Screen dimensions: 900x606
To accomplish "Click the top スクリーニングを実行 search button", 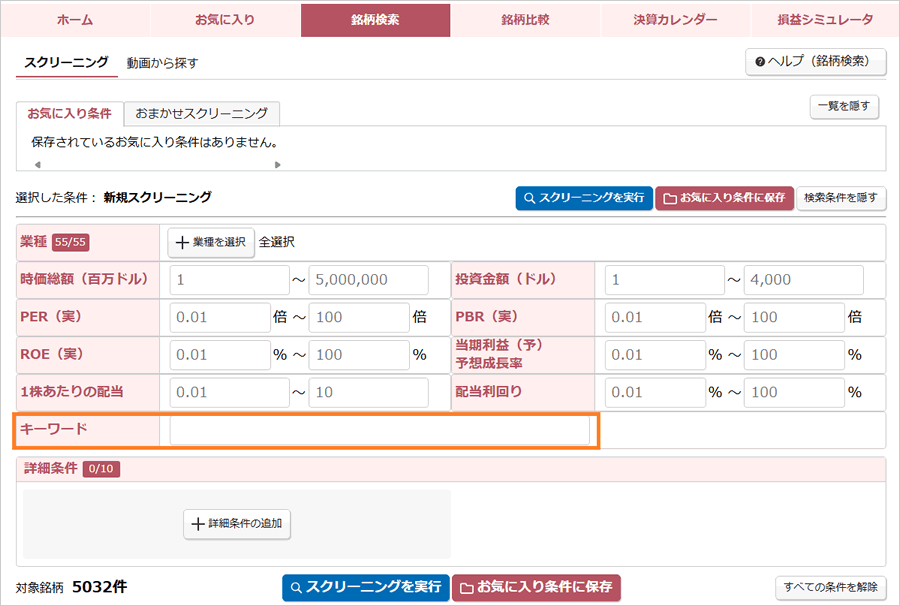I will (585, 198).
